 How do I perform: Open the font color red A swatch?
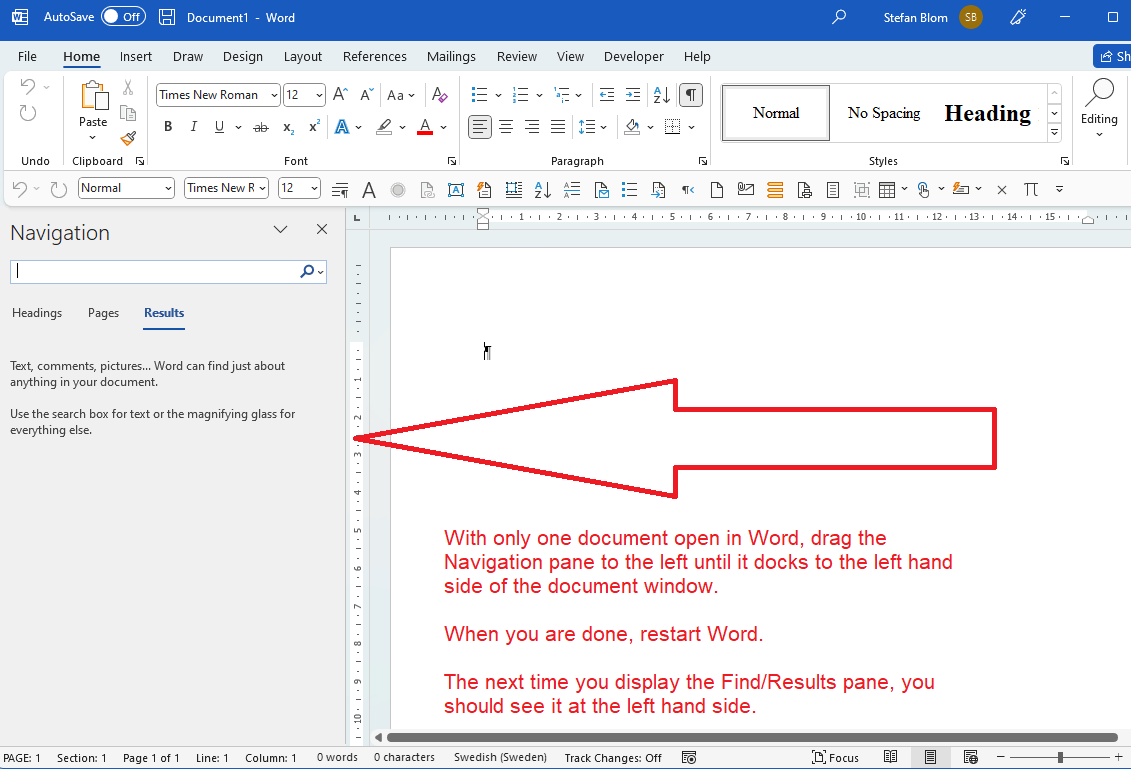pyautogui.click(x=425, y=127)
